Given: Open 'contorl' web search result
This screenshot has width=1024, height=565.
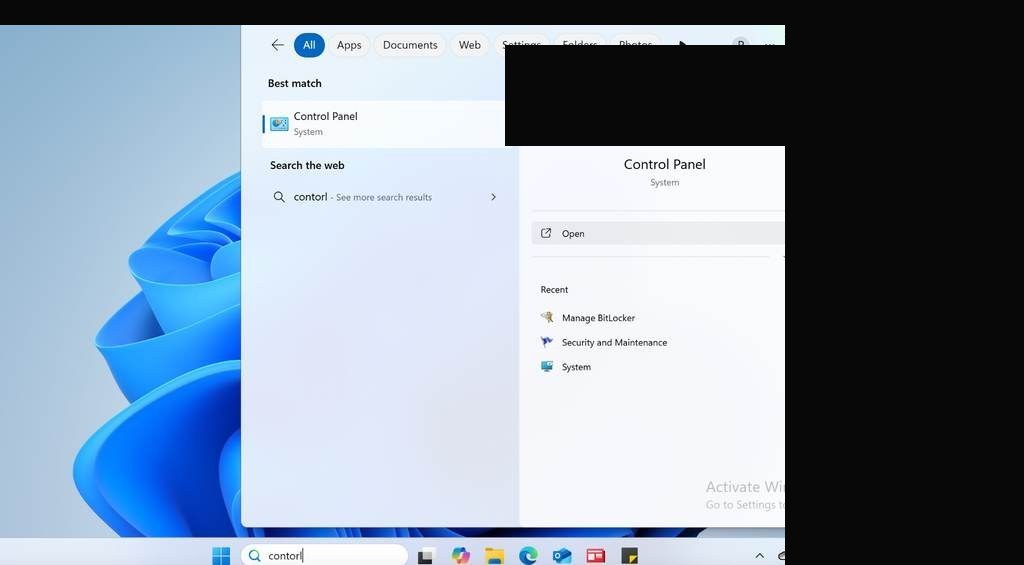Looking at the screenshot, I should pos(385,197).
